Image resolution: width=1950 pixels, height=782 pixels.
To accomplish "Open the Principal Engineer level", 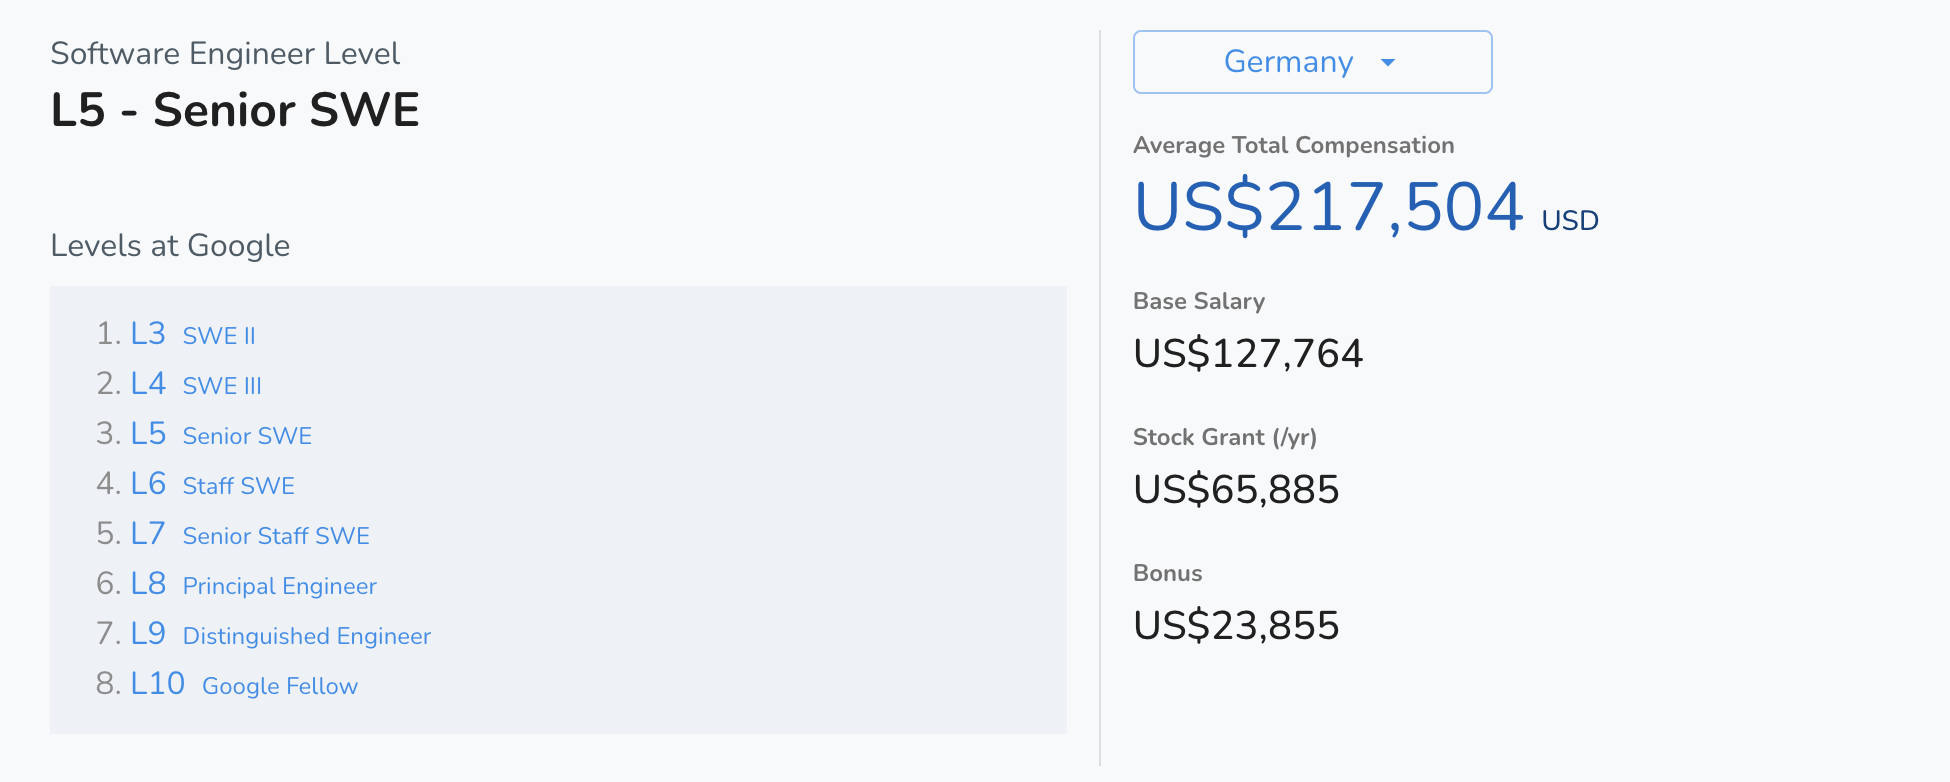I will (x=279, y=586).
